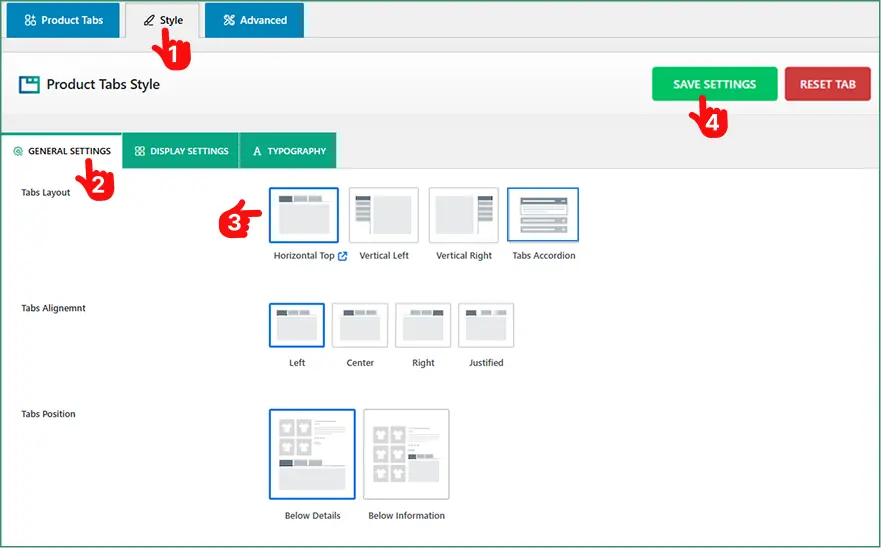Open the Typography sub-tab

(289, 151)
